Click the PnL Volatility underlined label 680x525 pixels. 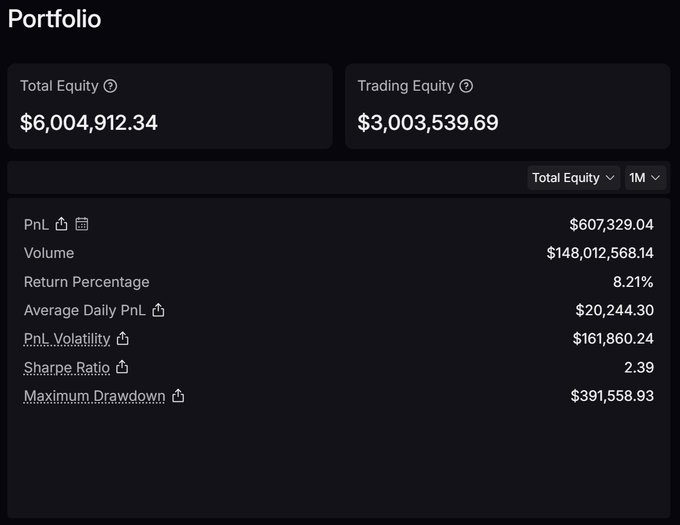(67, 339)
